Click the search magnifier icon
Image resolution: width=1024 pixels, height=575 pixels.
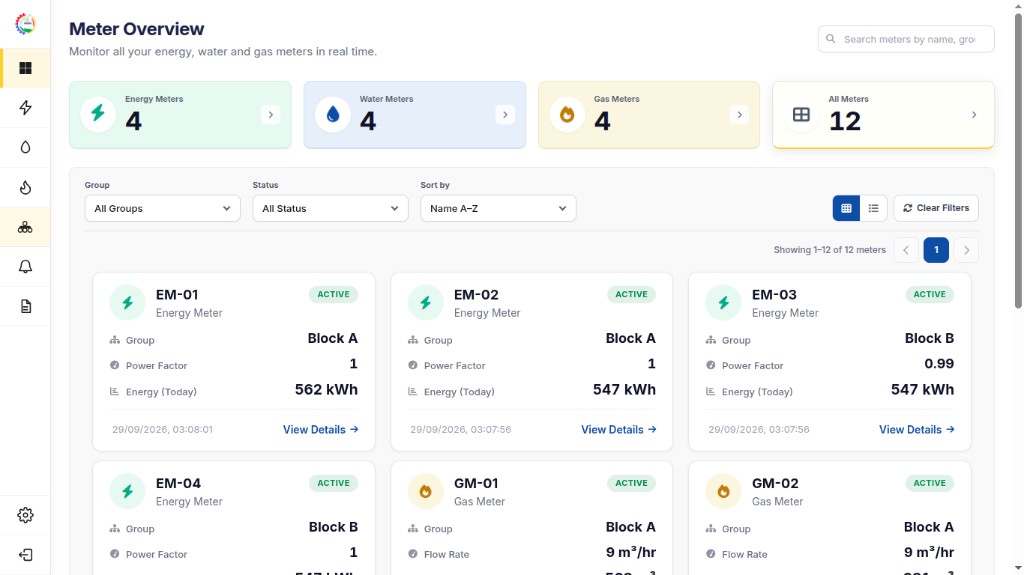click(x=831, y=39)
